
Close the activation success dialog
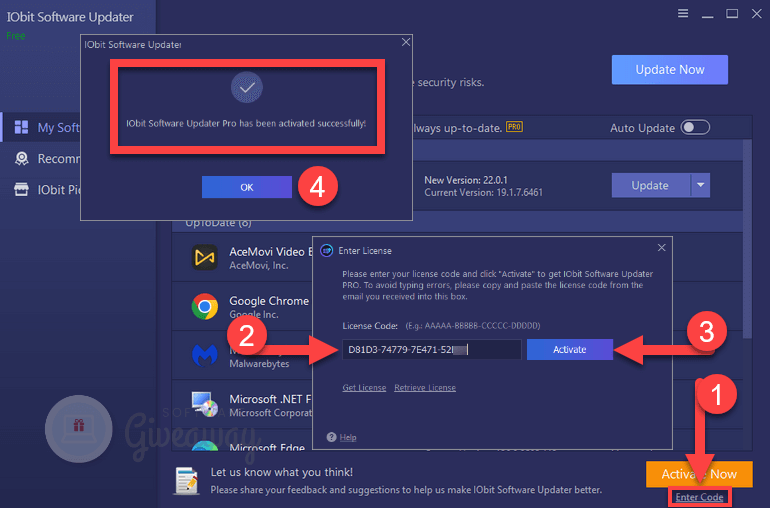[x=406, y=42]
